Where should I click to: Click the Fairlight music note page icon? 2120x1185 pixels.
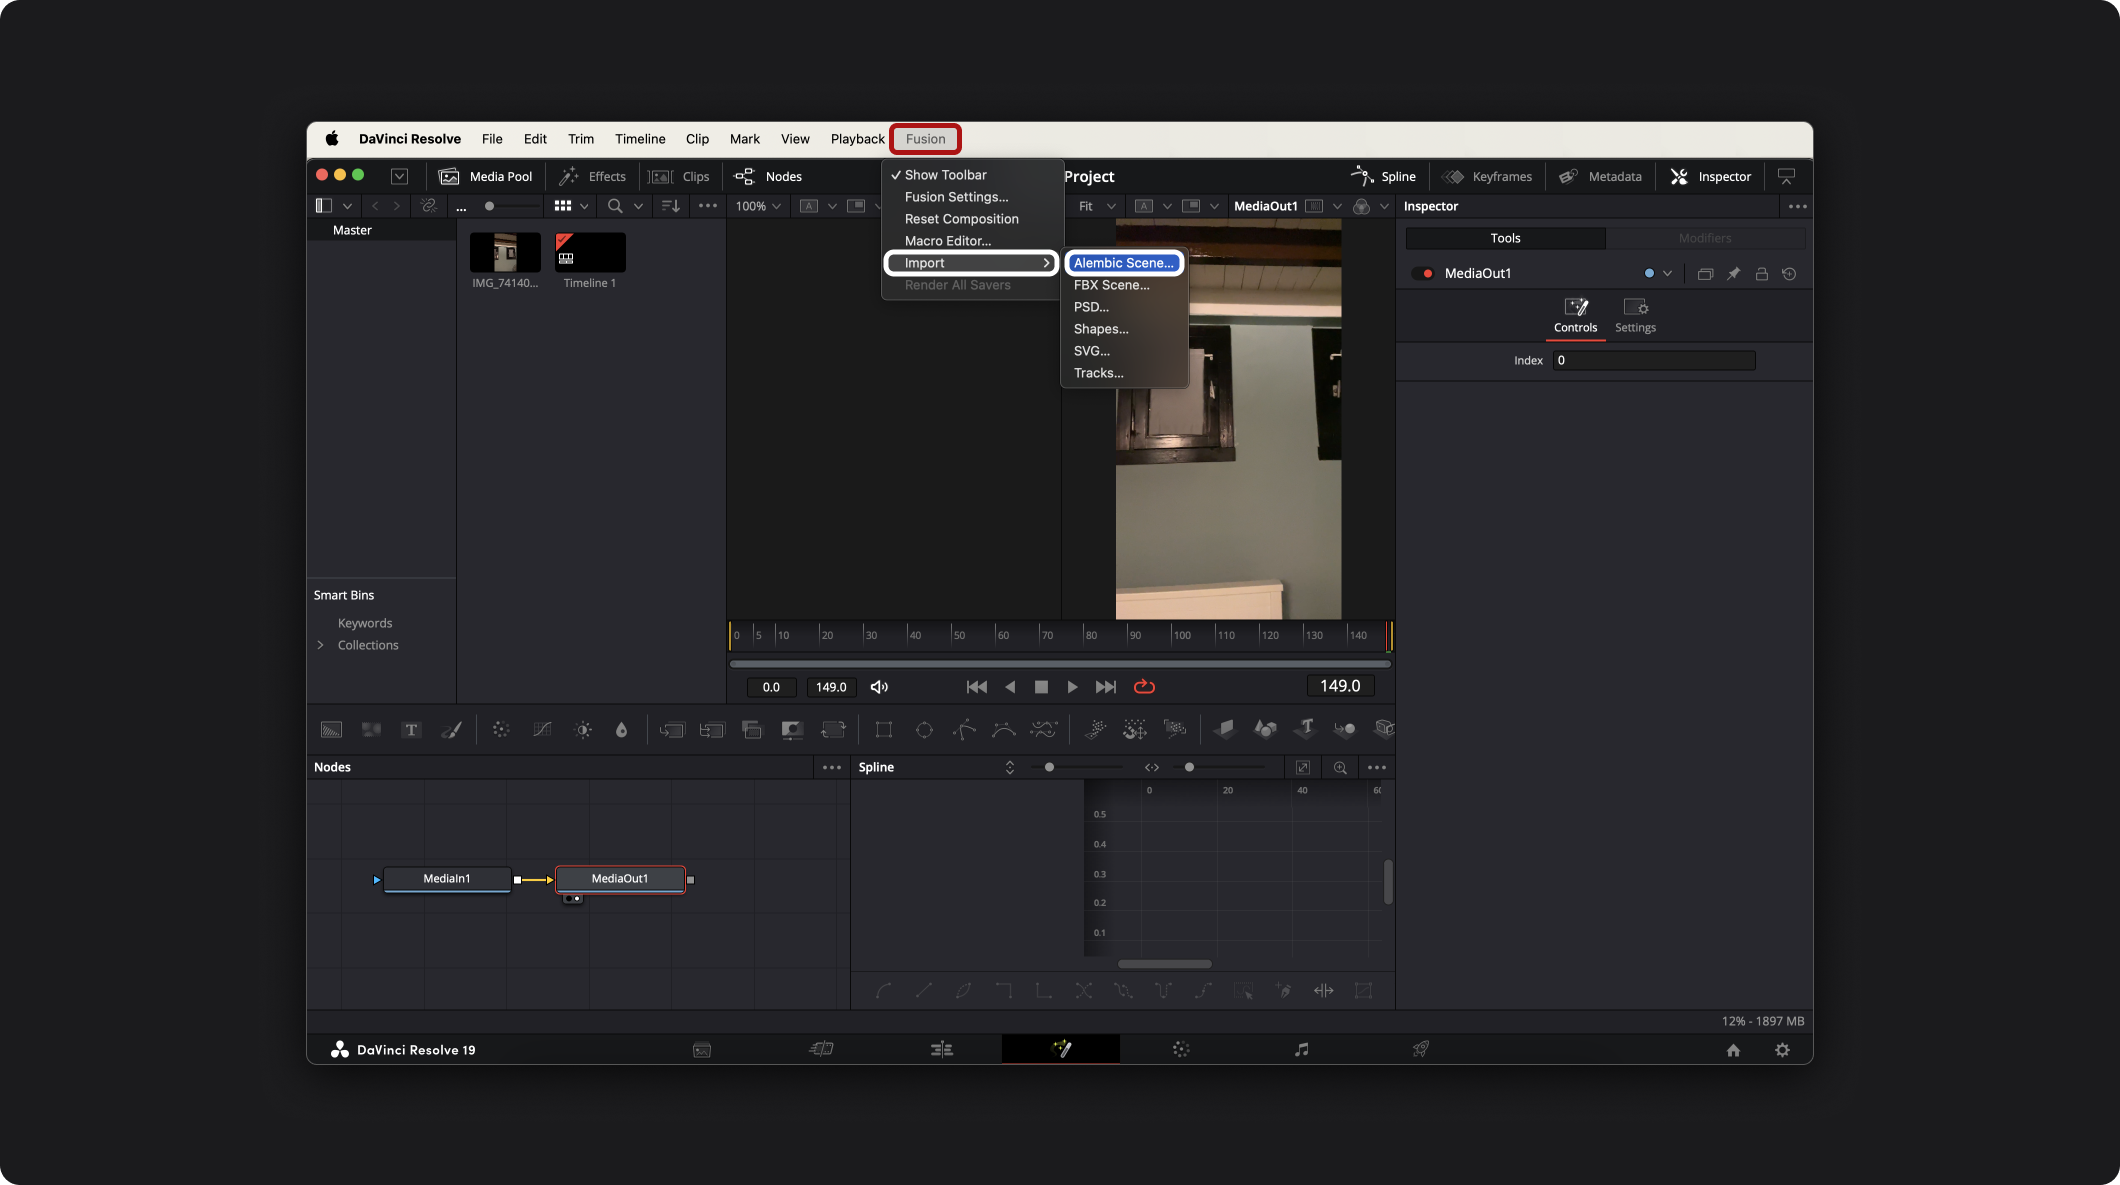point(1301,1049)
